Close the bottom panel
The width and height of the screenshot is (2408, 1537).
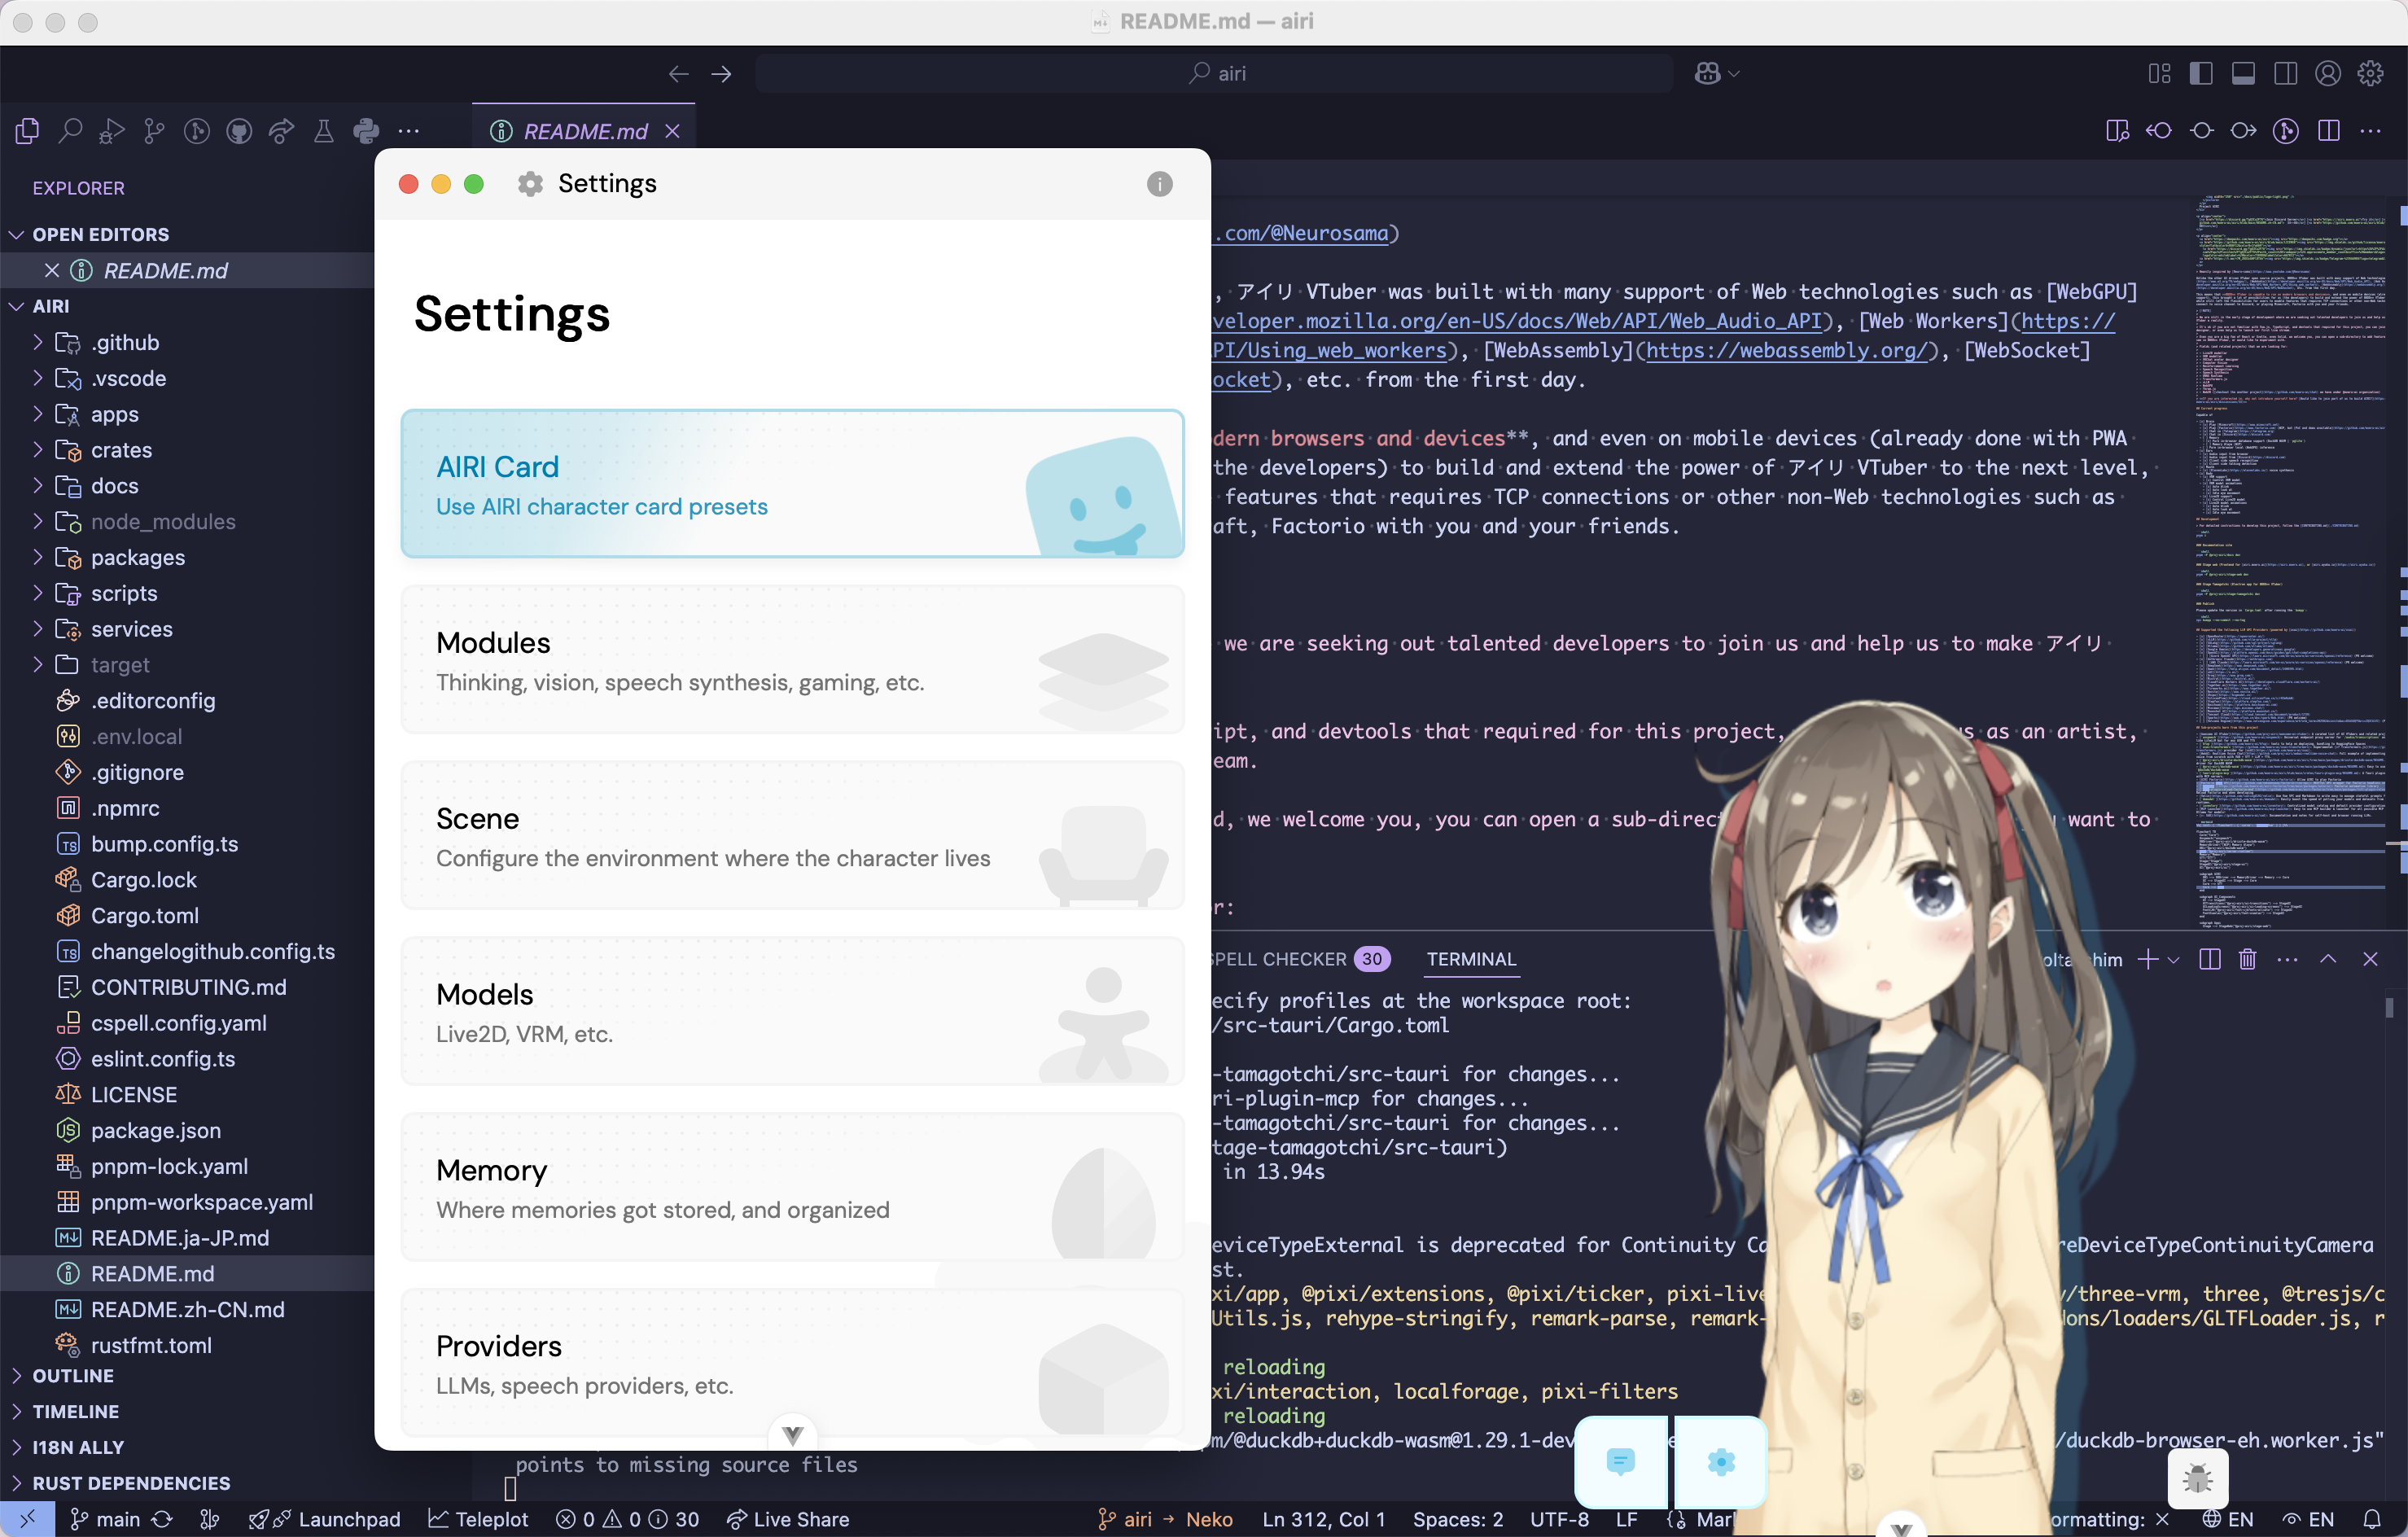click(2370, 959)
